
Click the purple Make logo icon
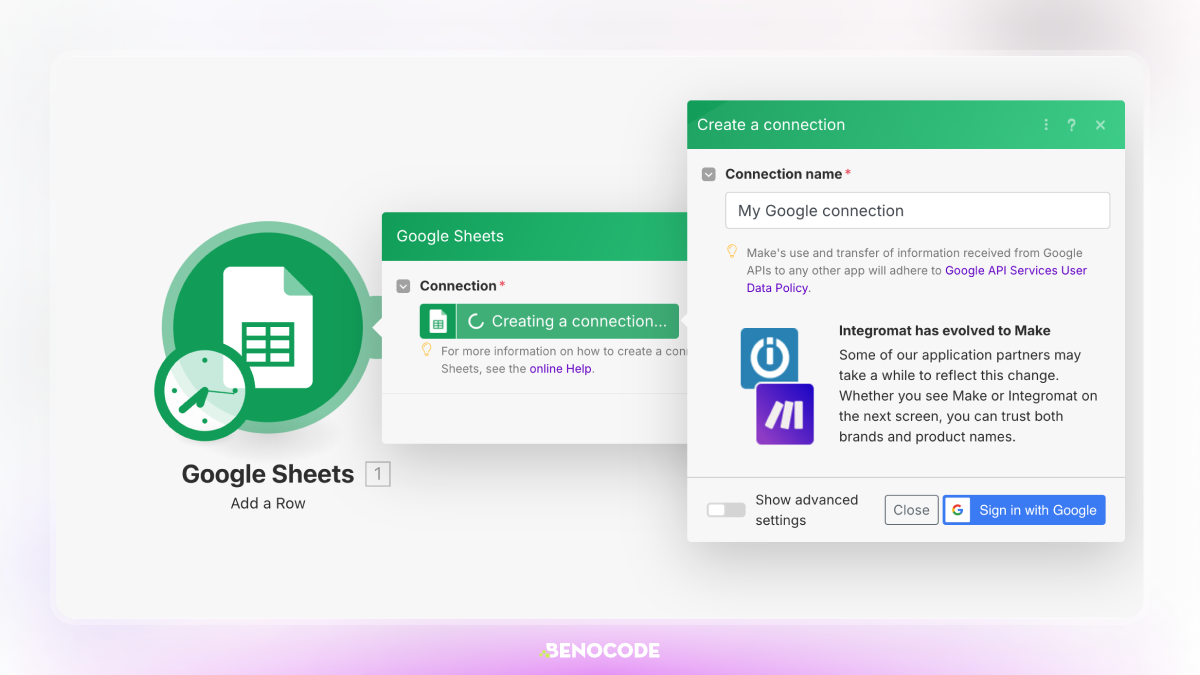[x=785, y=414]
